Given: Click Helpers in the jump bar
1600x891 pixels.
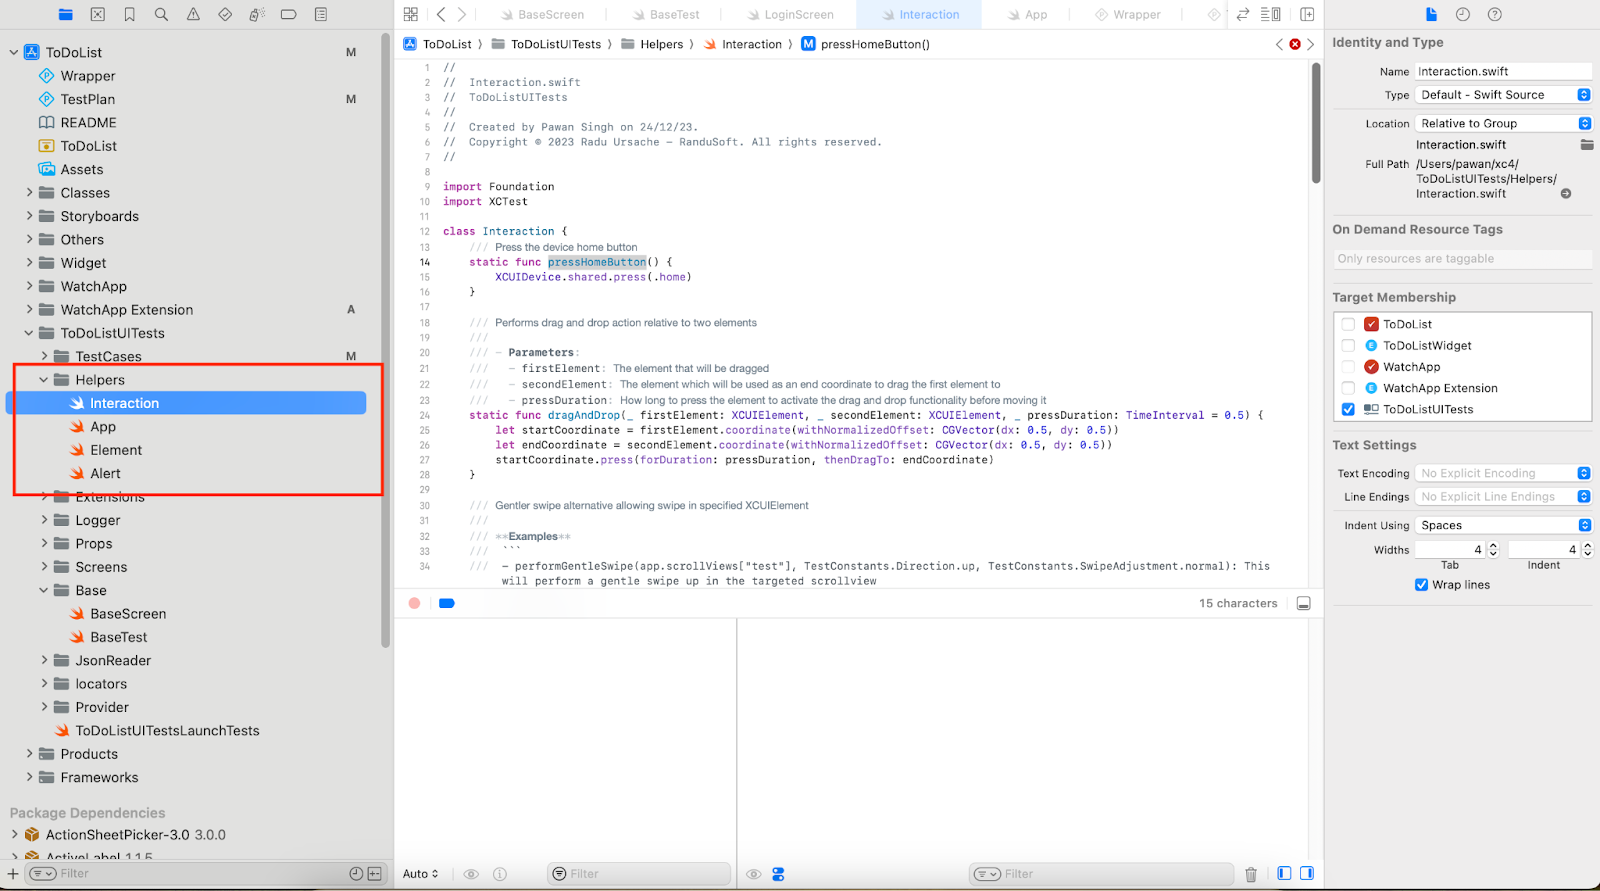Looking at the screenshot, I should click(652, 44).
